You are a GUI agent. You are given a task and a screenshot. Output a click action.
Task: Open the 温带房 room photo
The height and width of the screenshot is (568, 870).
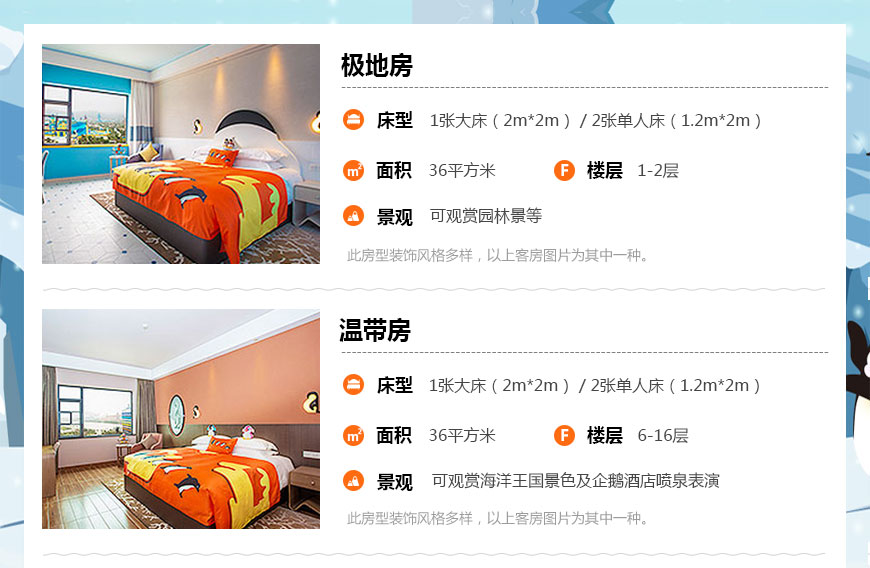click(x=181, y=419)
